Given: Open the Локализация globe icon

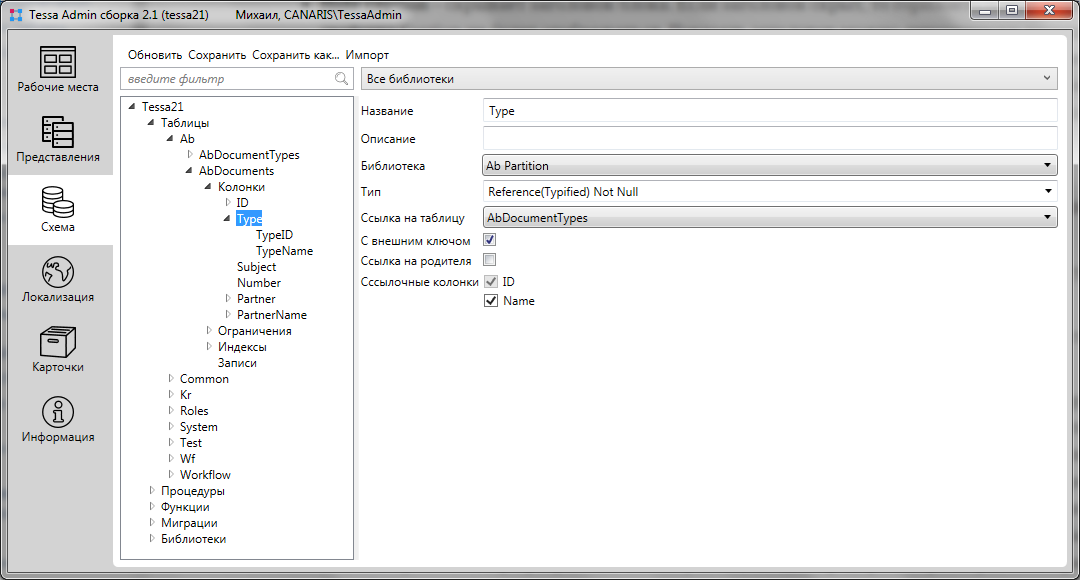Looking at the screenshot, I should (x=58, y=273).
